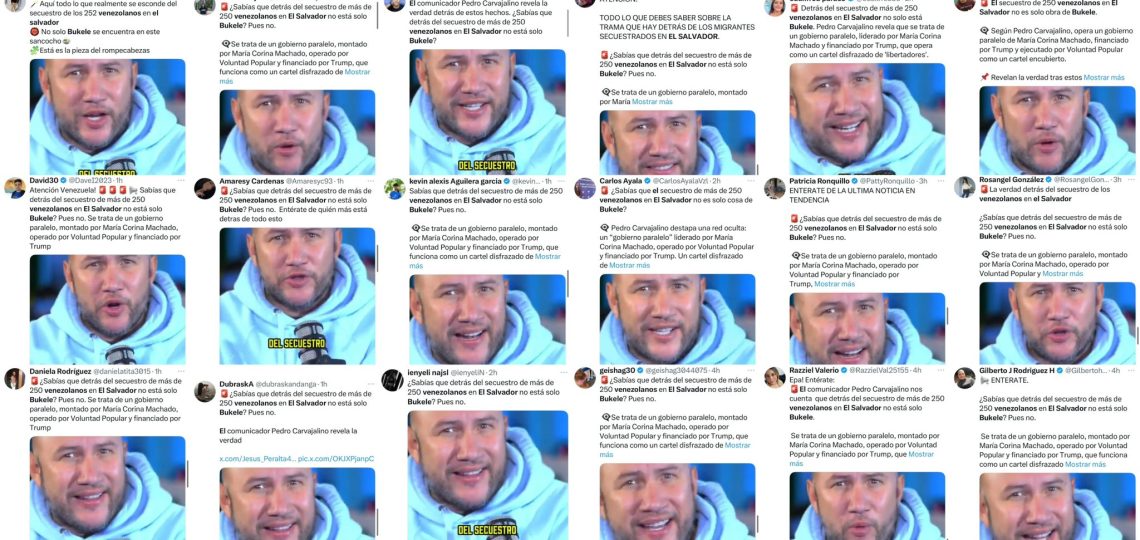This screenshot has height=540, width=1140.
Task: Click Mostrar más in Patricia Ronquillo's tweet
Action: pos(835,284)
